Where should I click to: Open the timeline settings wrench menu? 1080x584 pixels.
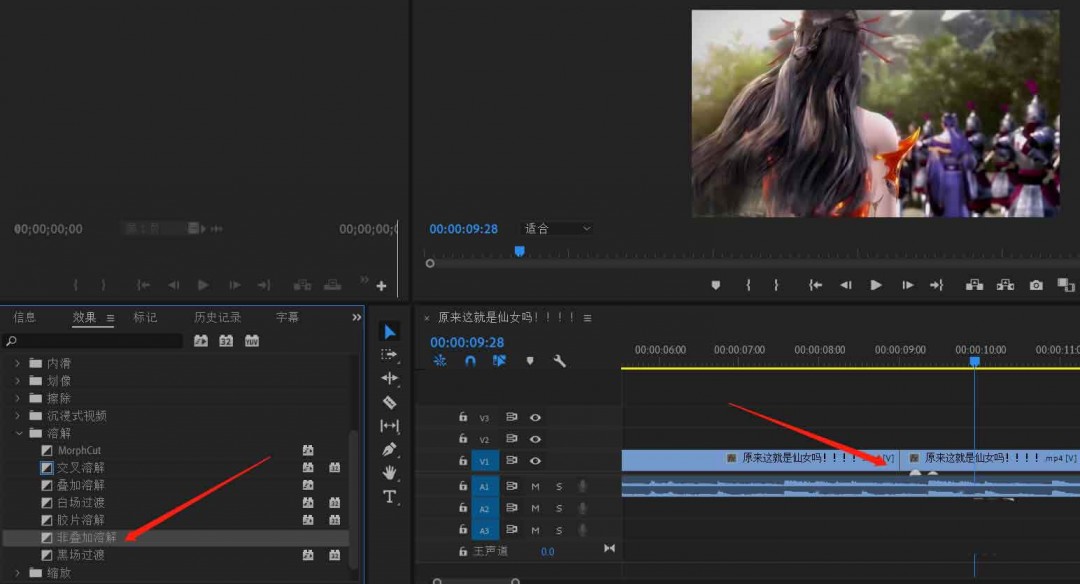[x=559, y=360]
